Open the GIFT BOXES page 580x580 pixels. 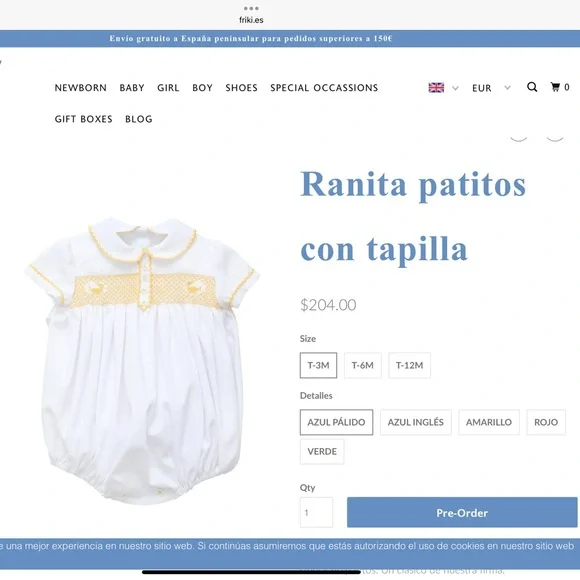click(x=83, y=119)
